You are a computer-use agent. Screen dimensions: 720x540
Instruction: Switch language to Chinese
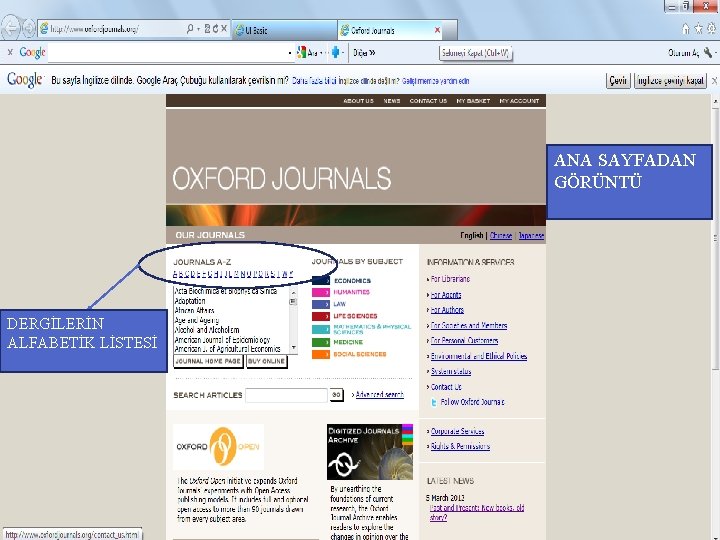coord(501,236)
